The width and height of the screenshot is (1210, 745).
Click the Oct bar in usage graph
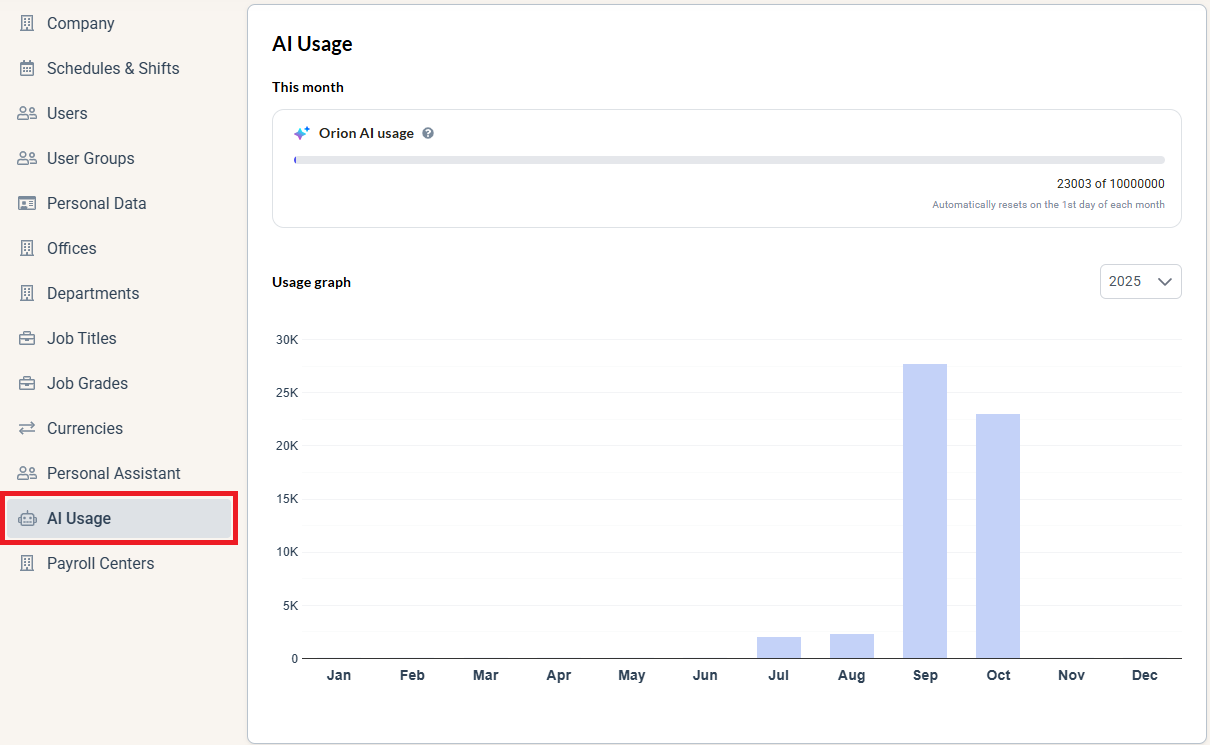998,536
